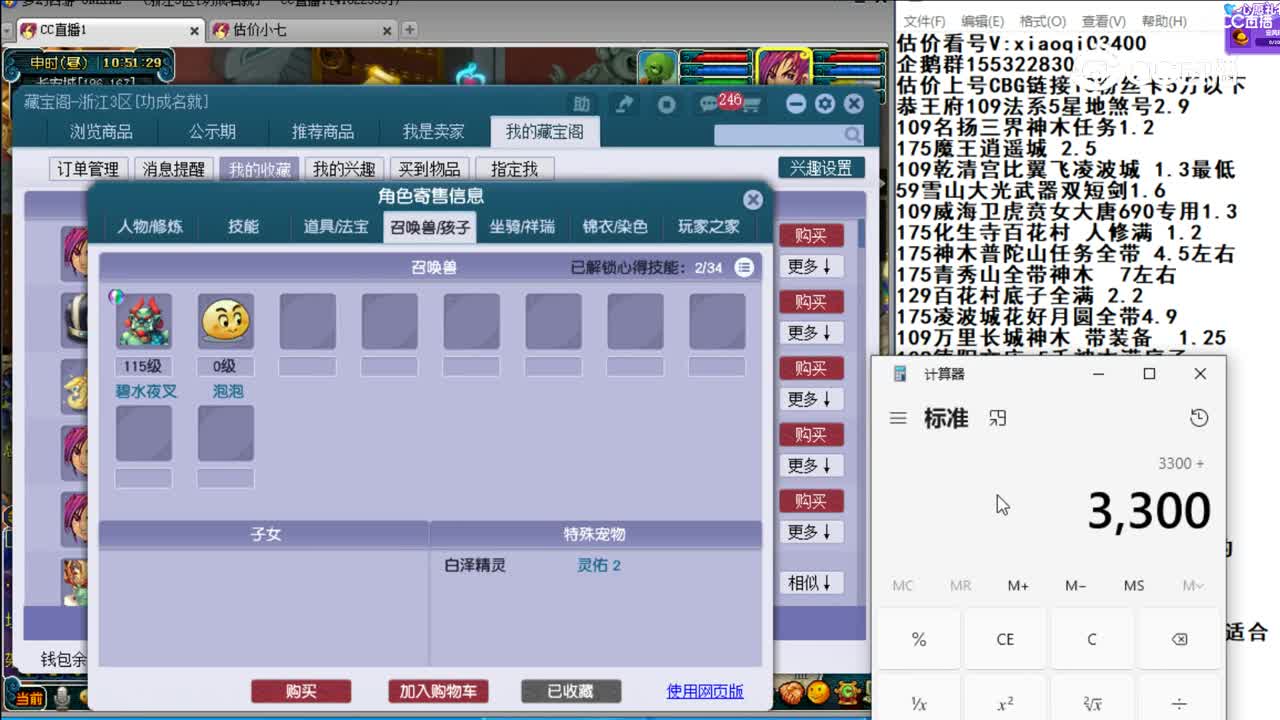Click the record circle icon in 藏宝阁 title bar
Viewport: 1280px width, 720px height.
667,104
